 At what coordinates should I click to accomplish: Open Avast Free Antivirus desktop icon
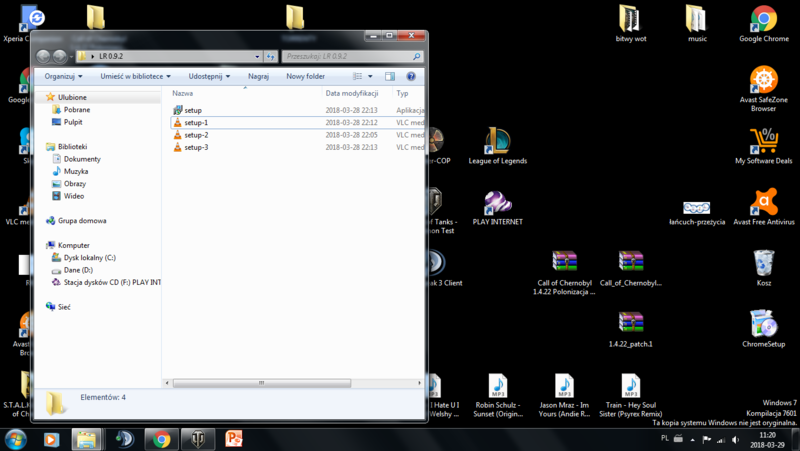[x=764, y=203]
